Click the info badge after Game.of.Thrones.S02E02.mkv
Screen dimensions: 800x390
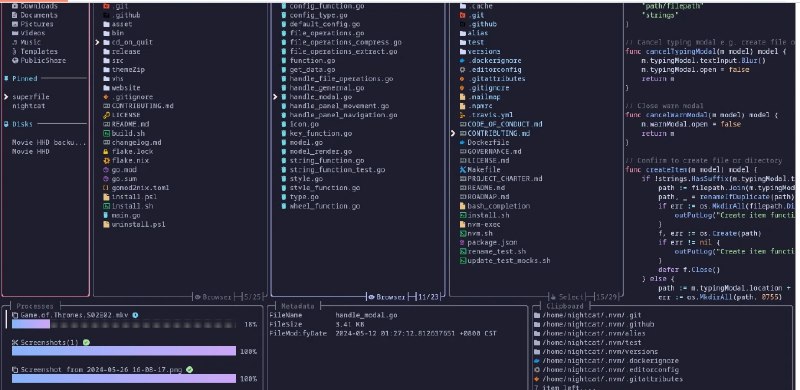pos(135,315)
